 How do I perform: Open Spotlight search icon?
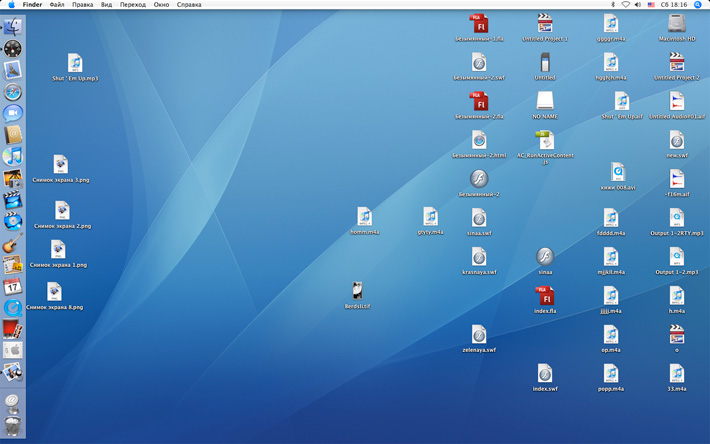[698, 5]
